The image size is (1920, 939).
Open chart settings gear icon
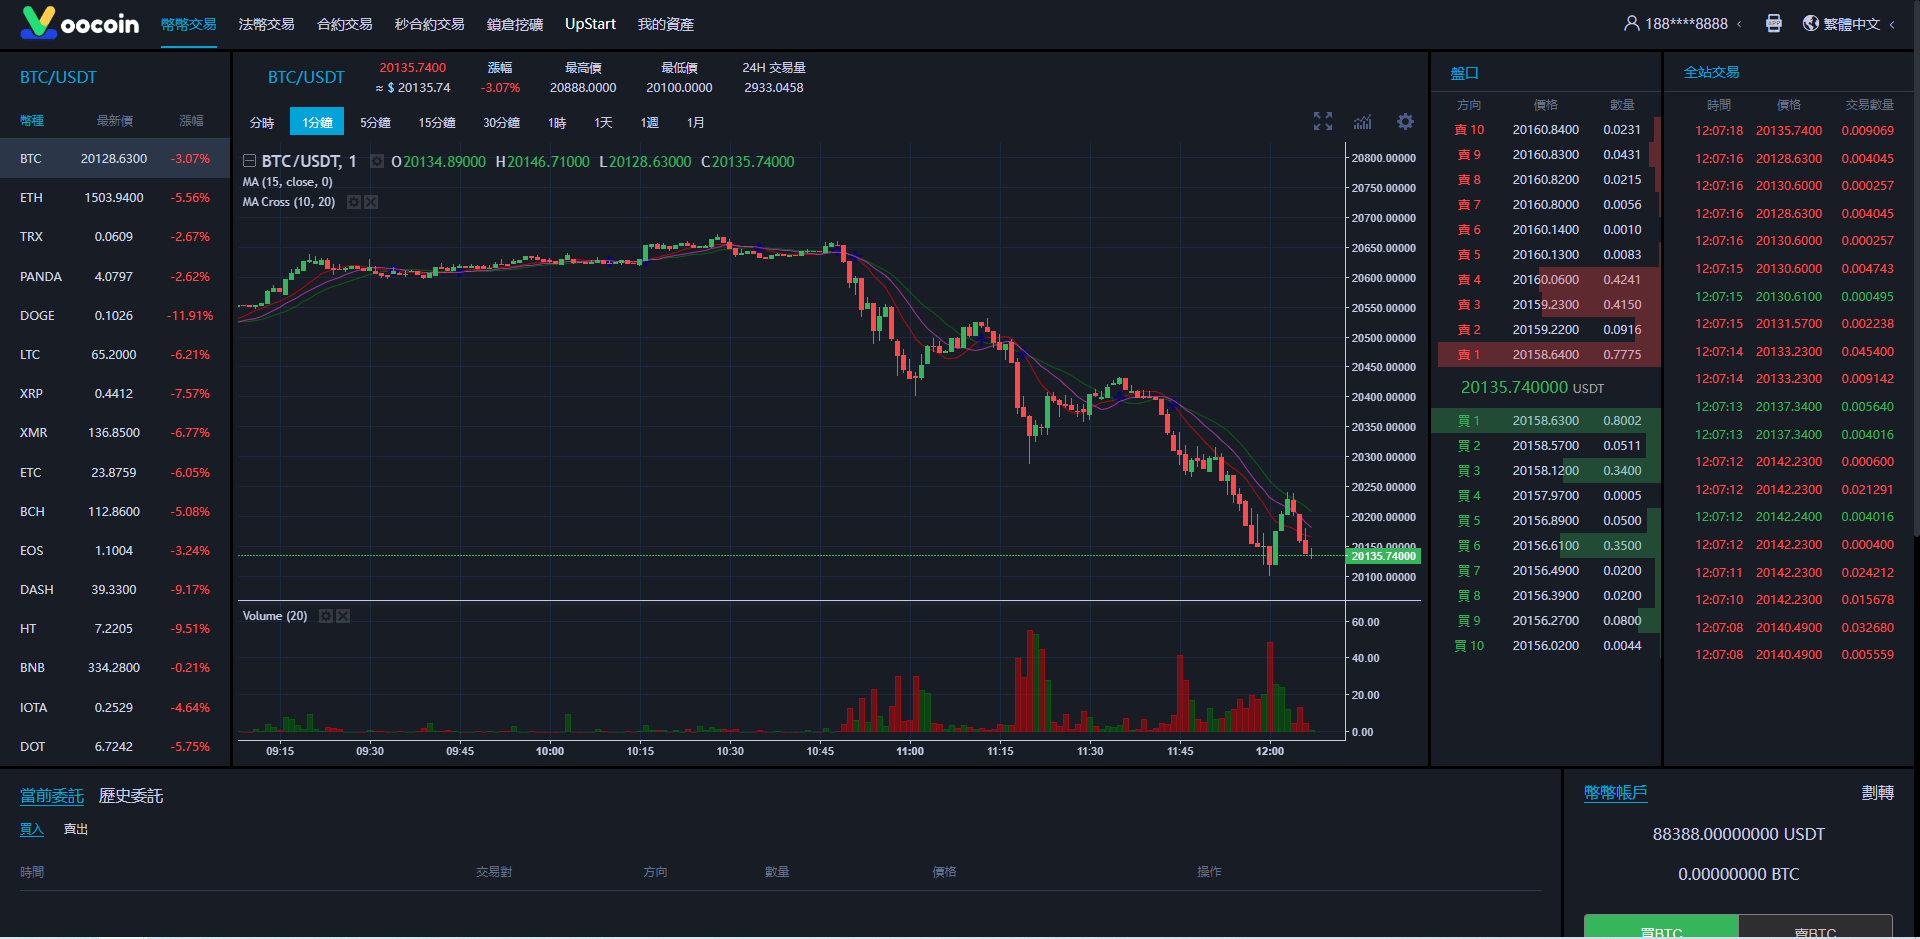pos(1405,122)
